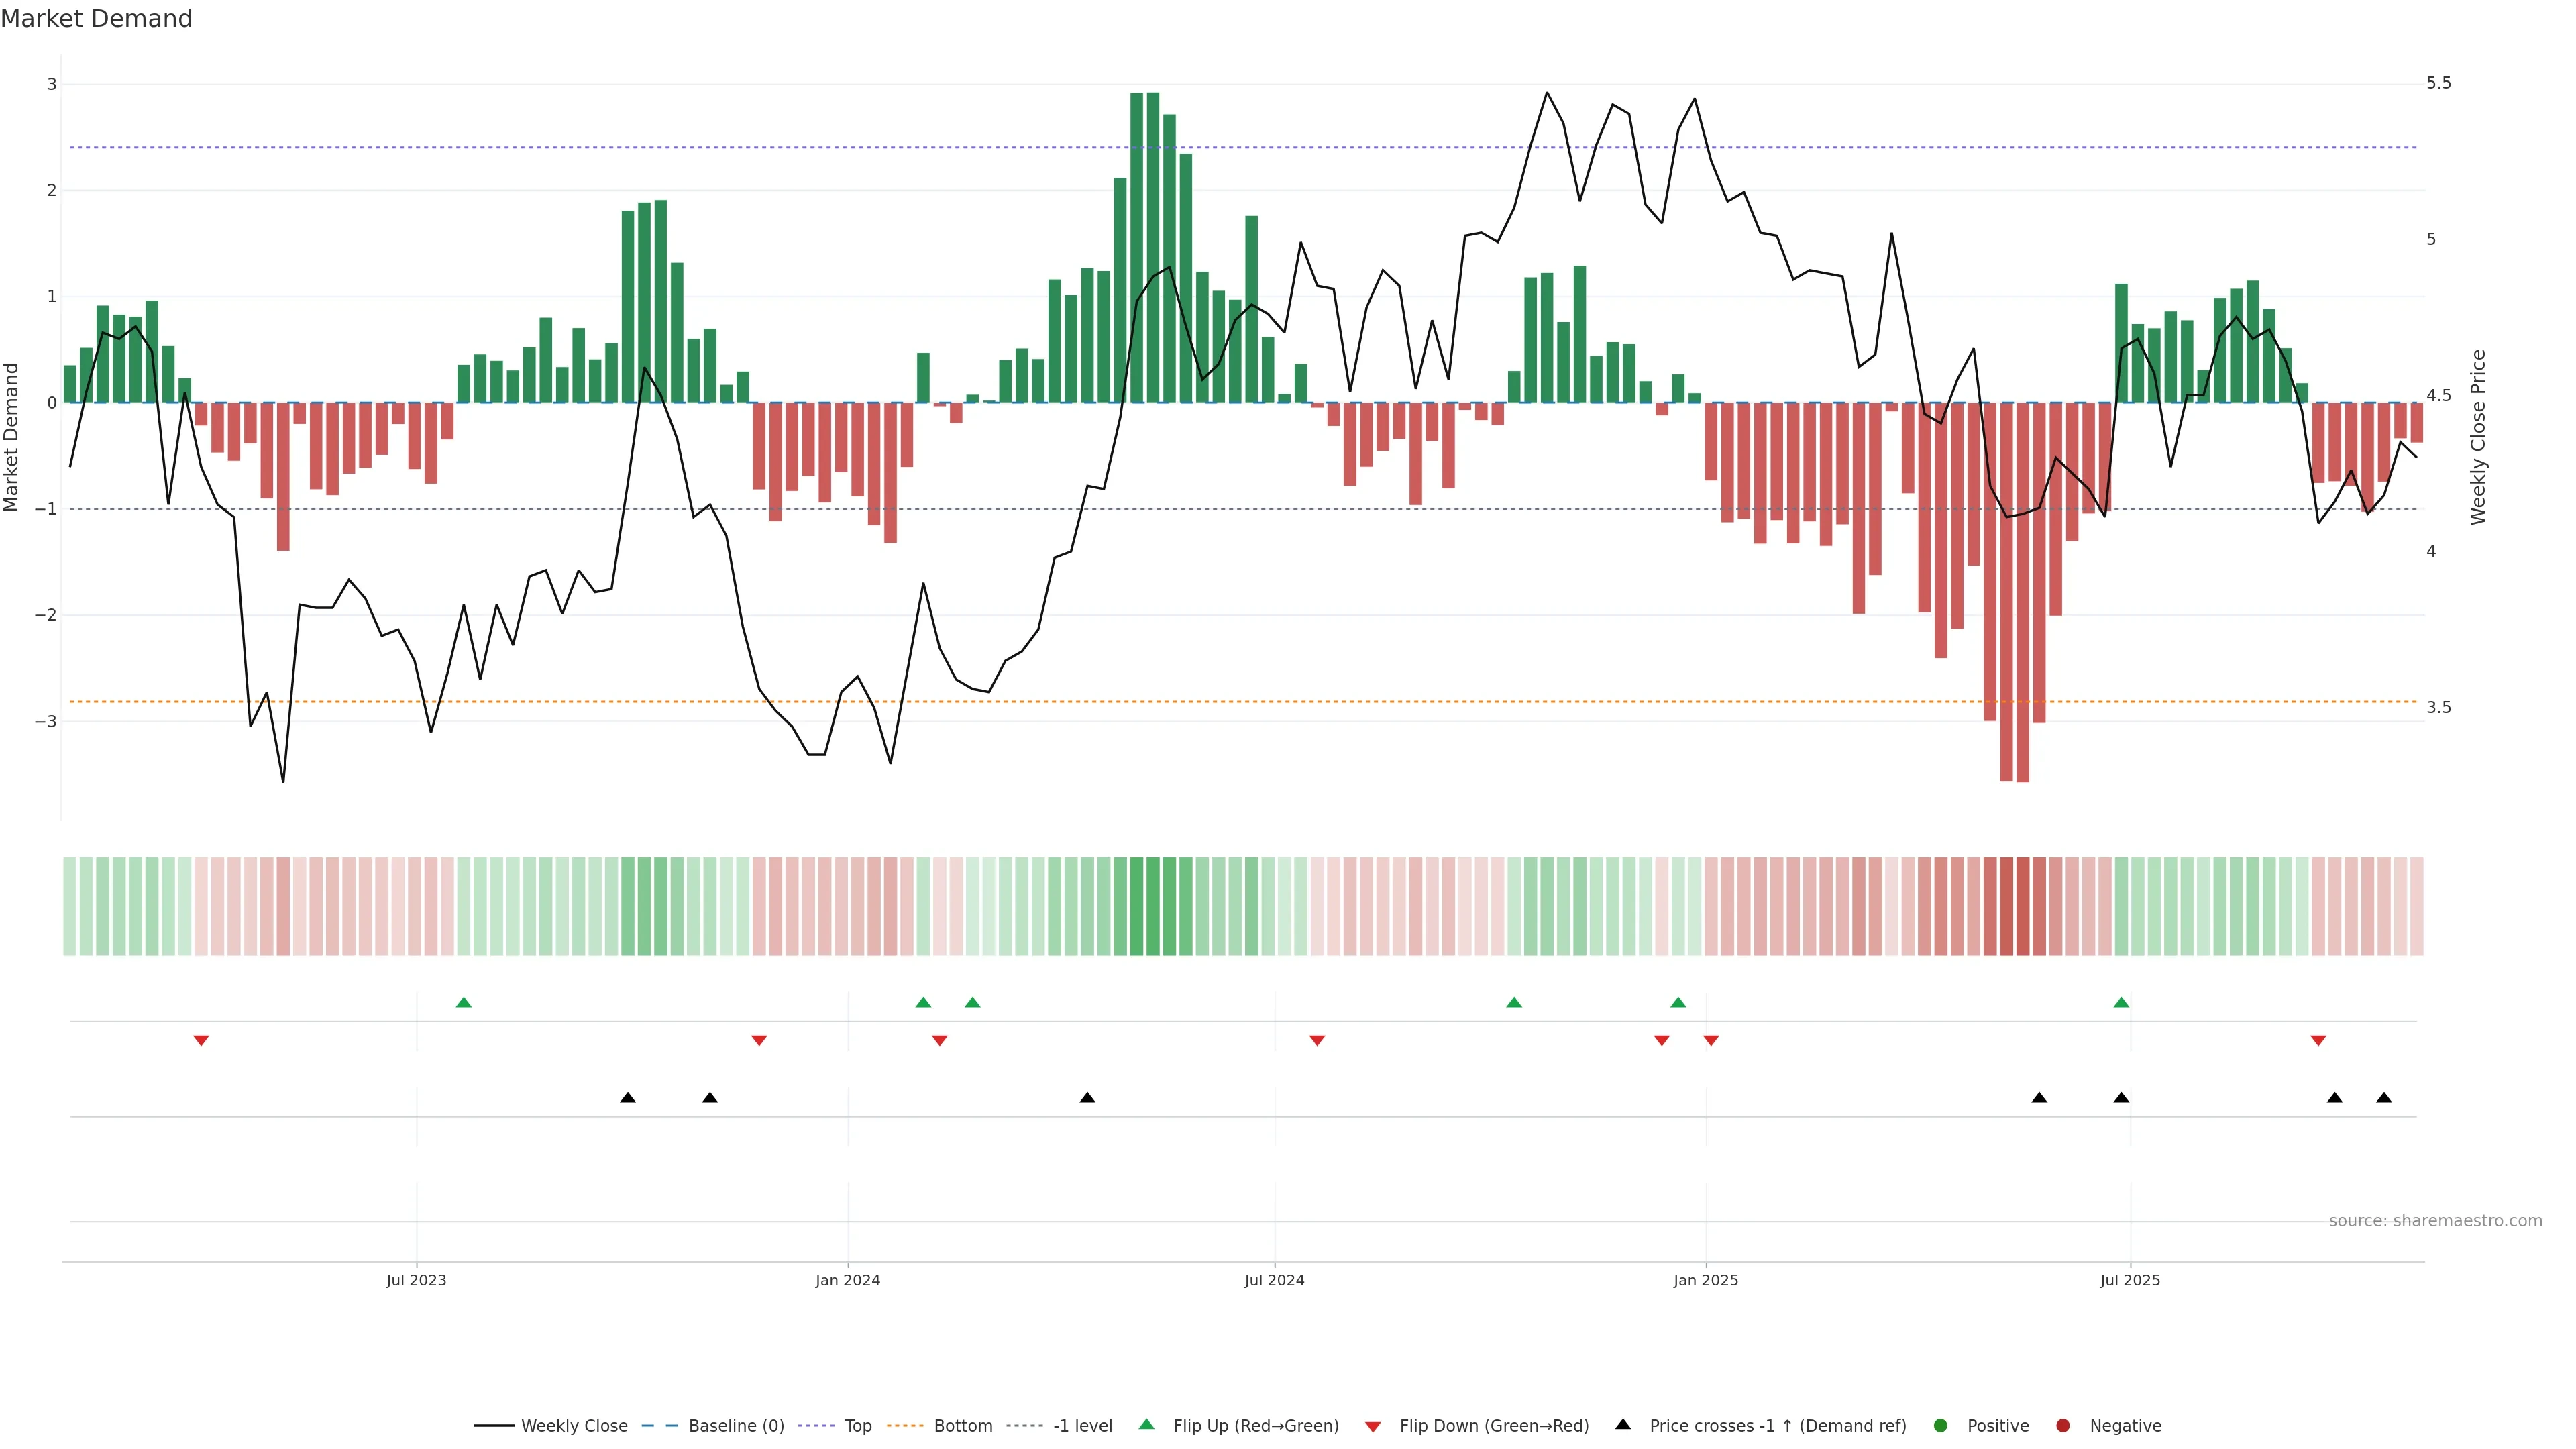Screen dimensions: 2576x1449
Task: Click the Jul 2023 axis label
Action: pos(416,1280)
